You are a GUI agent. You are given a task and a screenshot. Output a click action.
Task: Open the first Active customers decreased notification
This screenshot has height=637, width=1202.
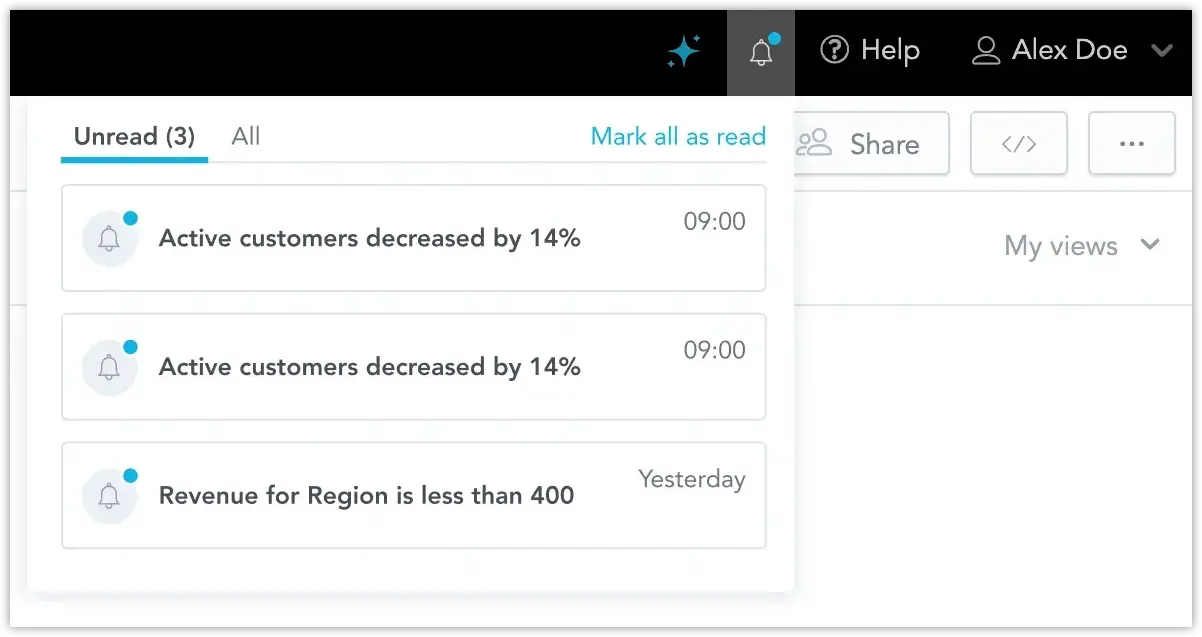click(x=369, y=238)
